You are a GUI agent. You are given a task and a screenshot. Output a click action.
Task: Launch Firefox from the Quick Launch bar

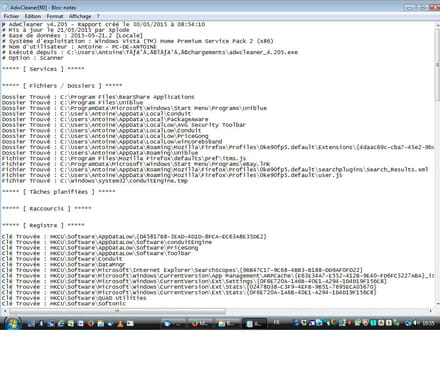point(91,324)
